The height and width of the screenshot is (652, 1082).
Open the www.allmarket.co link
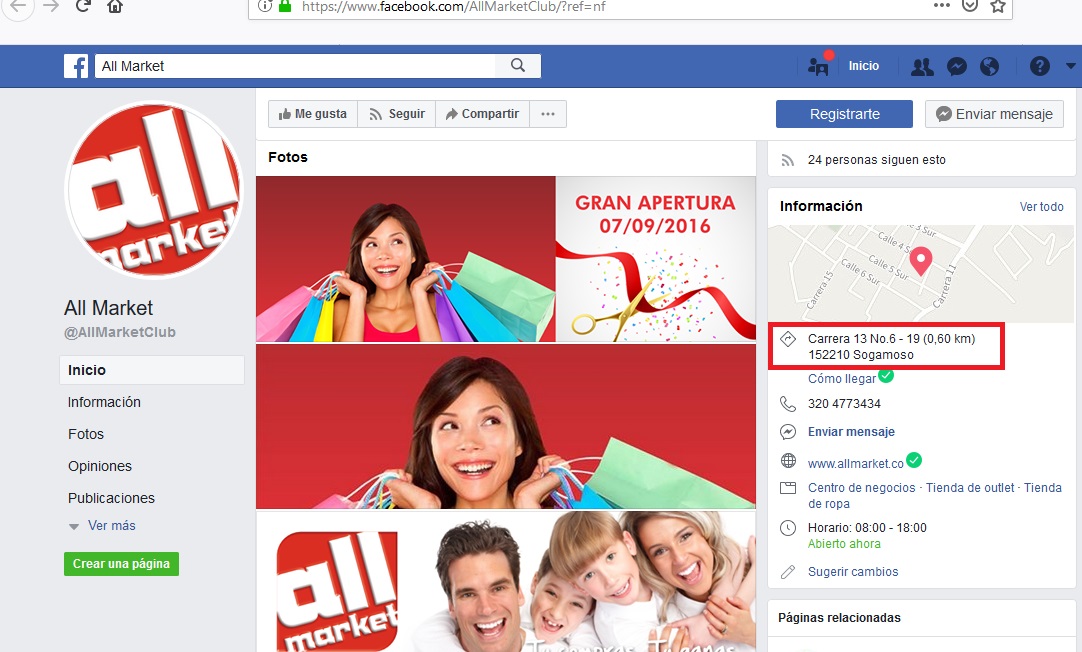[x=856, y=464]
